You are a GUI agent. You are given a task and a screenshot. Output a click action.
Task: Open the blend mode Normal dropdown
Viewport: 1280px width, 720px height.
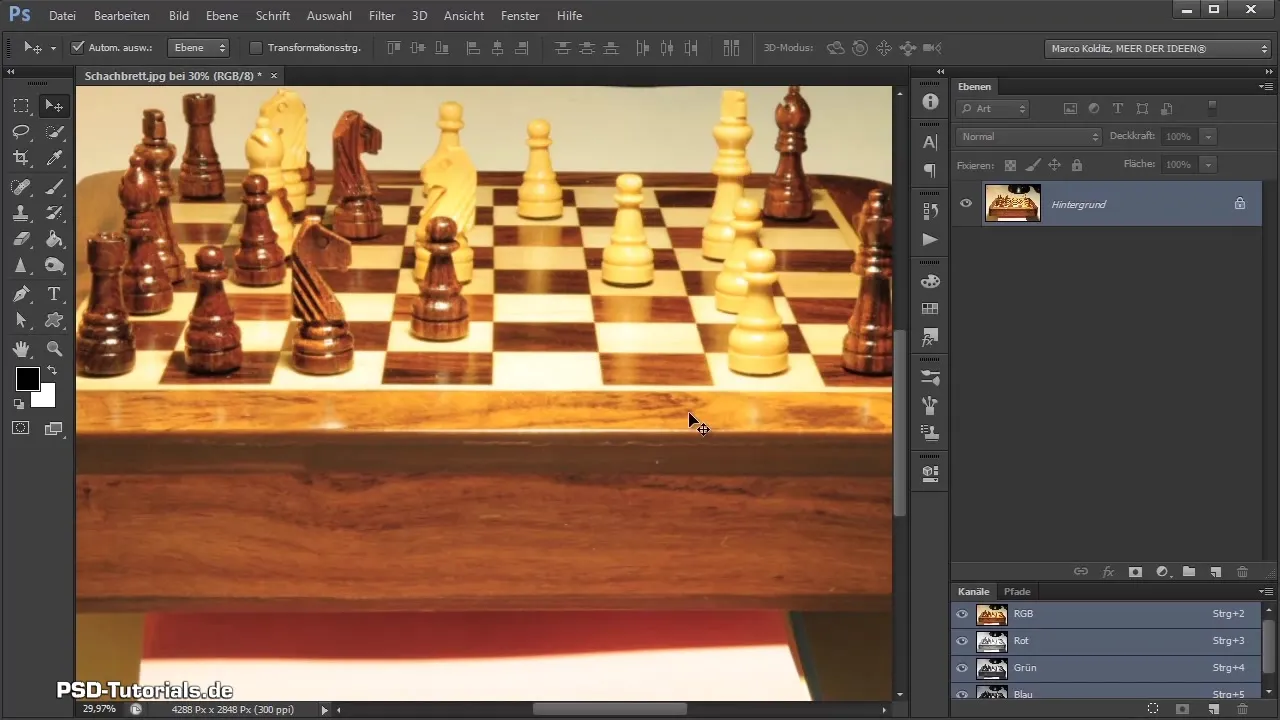1029,136
